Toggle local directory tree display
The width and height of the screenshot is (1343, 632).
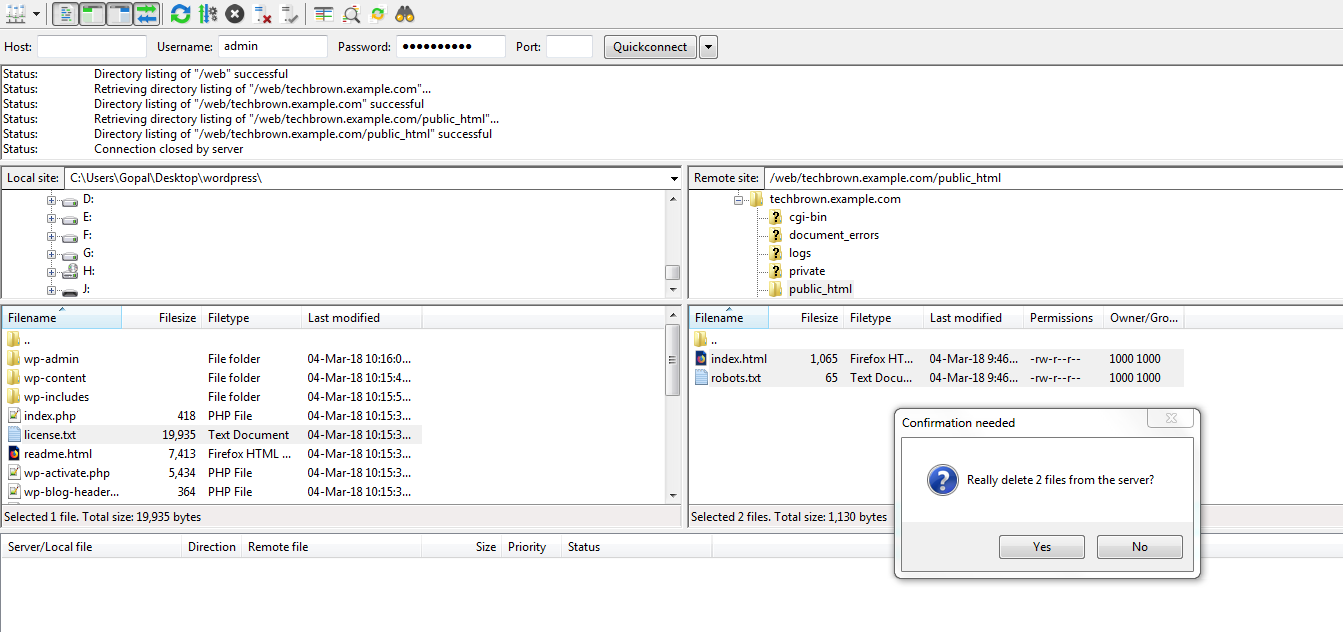[x=92, y=14]
